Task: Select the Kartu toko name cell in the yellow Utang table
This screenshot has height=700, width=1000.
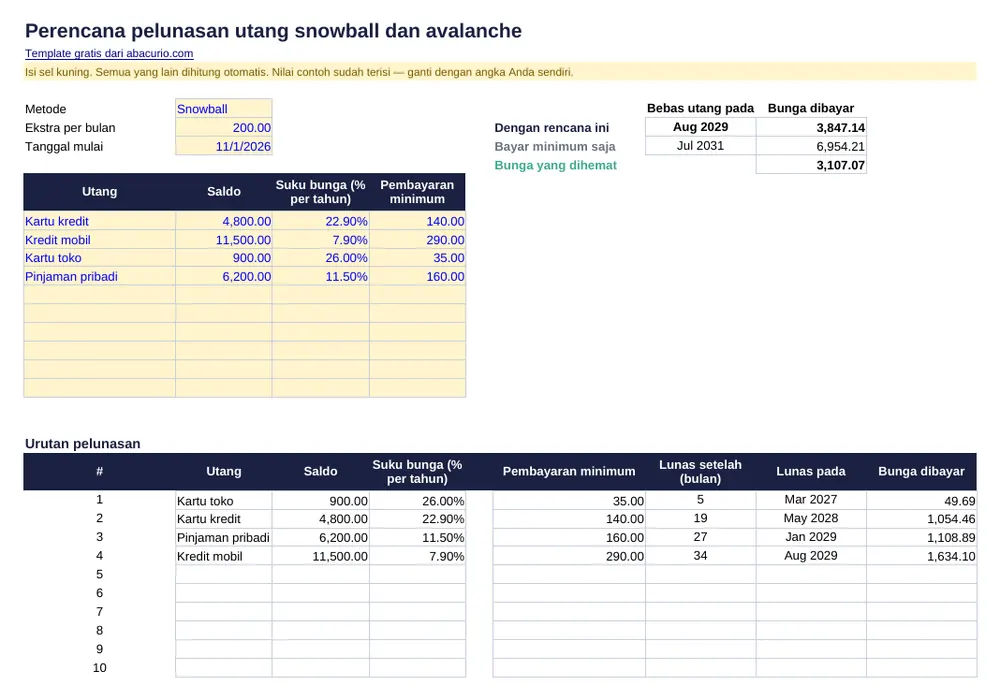Action: (99, 258)
